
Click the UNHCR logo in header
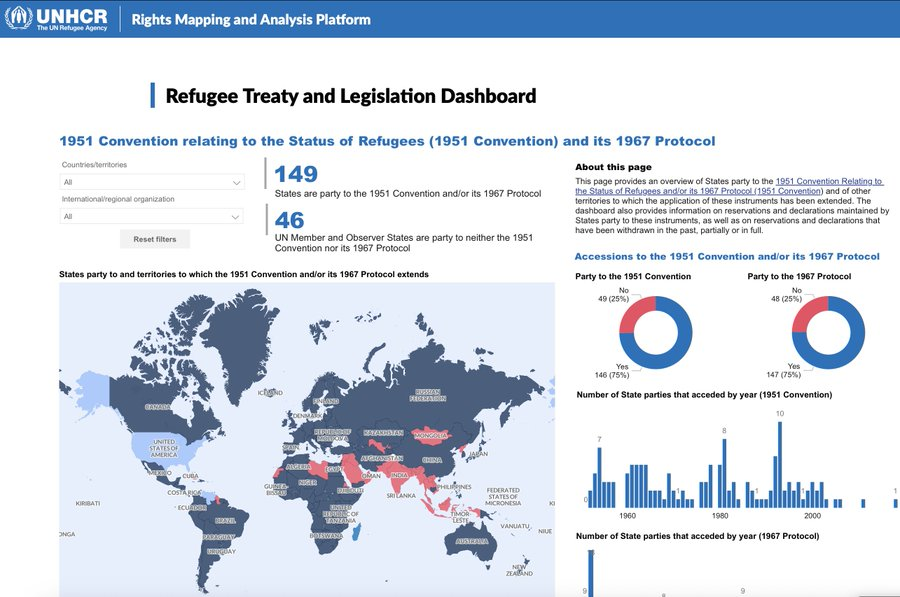(56, 18)
